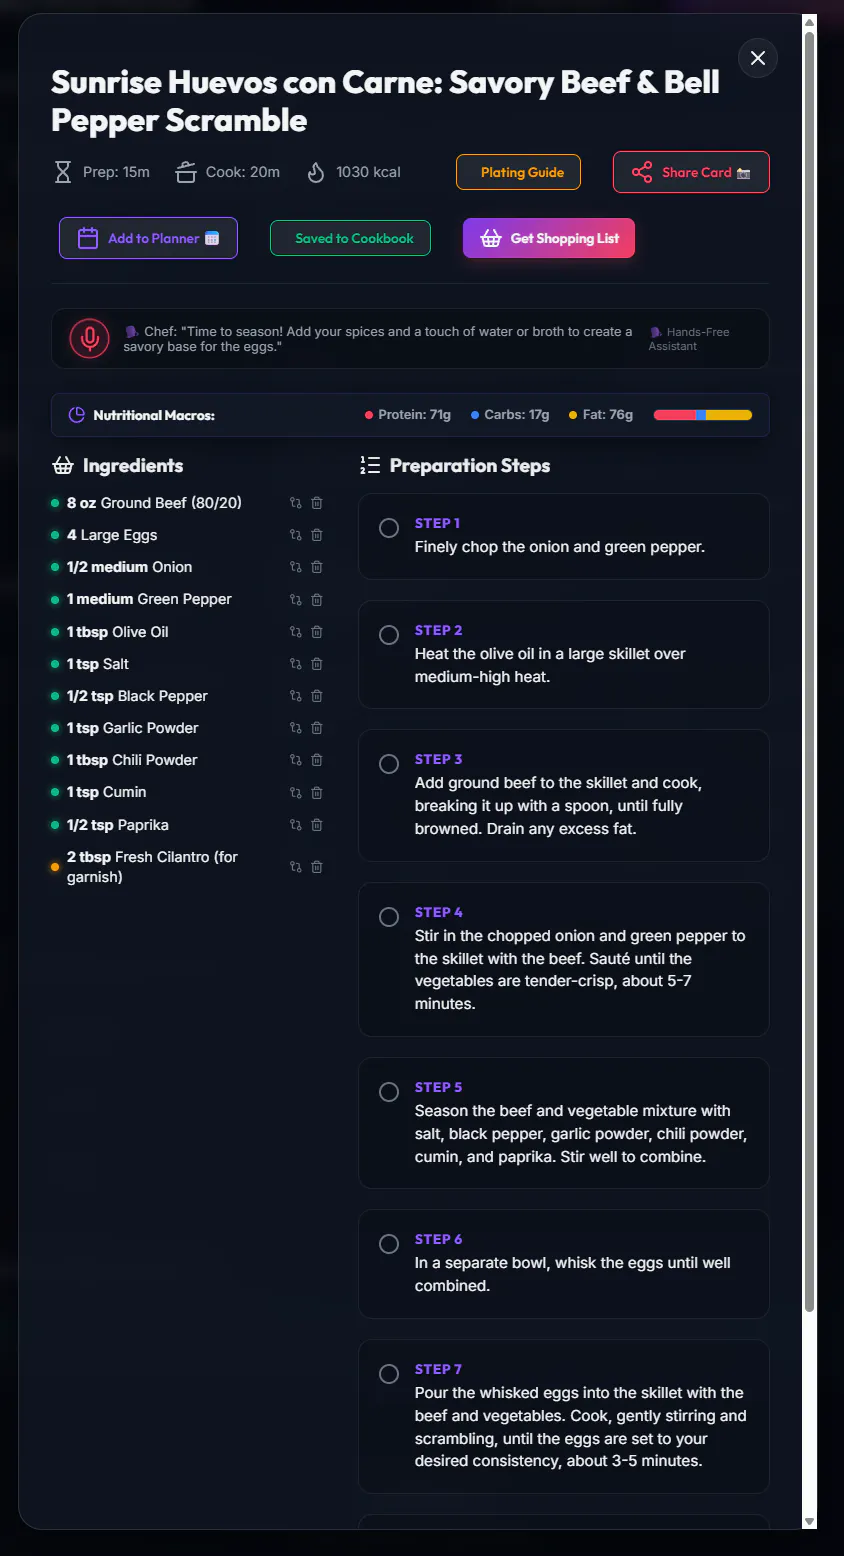Open the Plating Guide
Image resolution: width=844 pixels, height=1556 pixels.
click(519, 172)
